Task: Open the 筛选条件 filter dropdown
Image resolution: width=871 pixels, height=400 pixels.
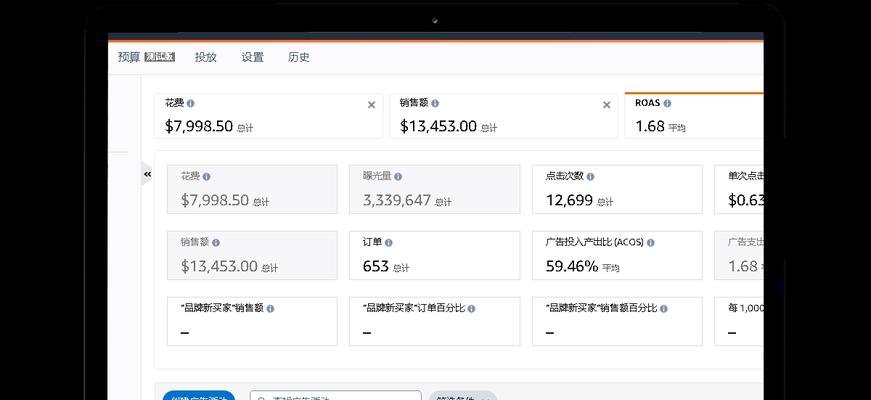Action: pos(462,396)
